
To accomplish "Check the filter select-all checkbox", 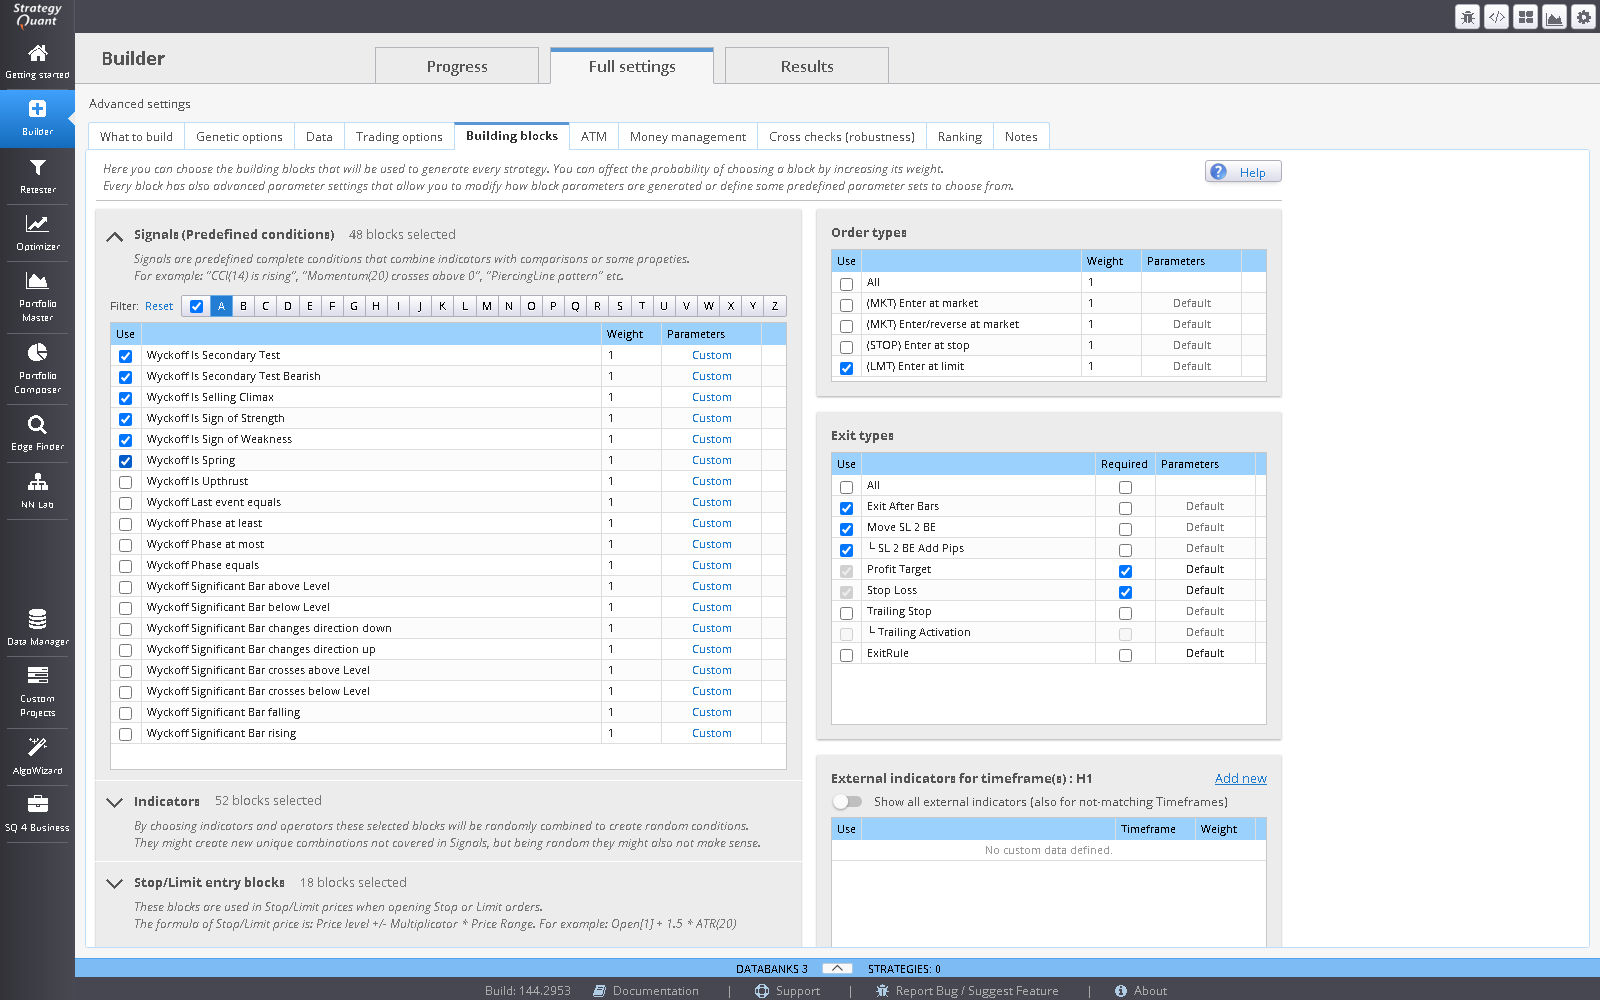I will [x=196, y=306].
